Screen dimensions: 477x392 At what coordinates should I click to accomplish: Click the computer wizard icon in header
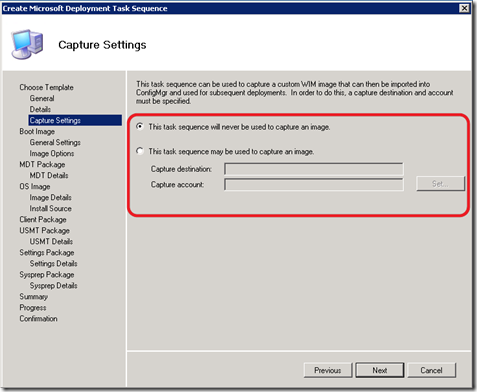(27, 44)
